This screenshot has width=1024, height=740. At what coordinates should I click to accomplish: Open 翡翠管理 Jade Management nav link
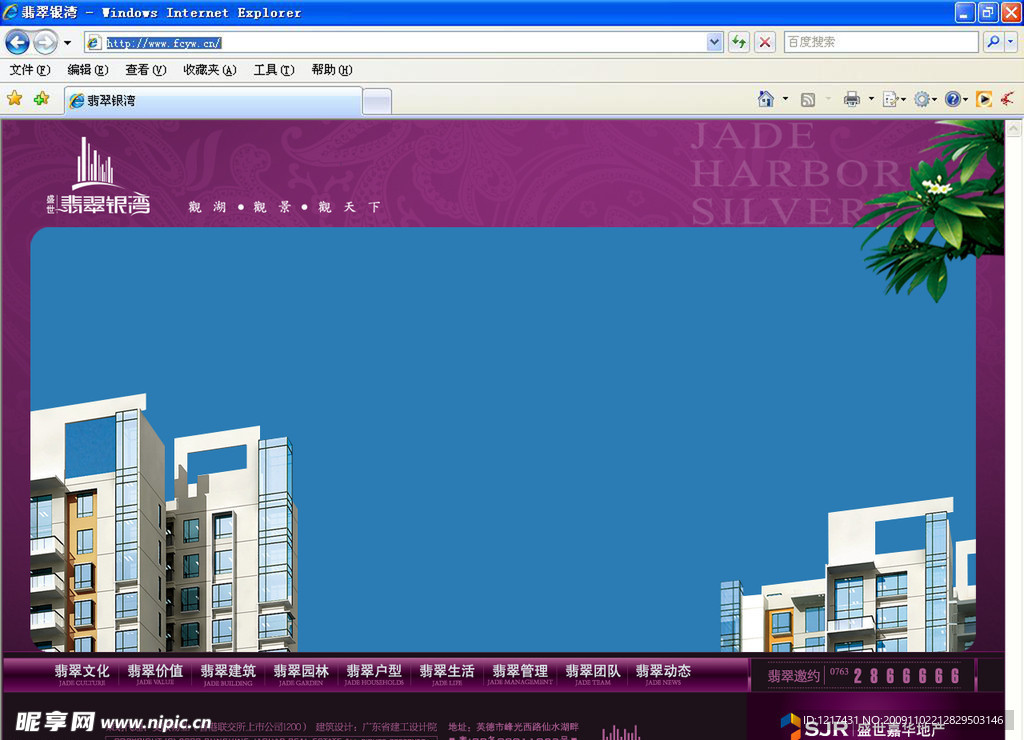(x=520, y=675)
